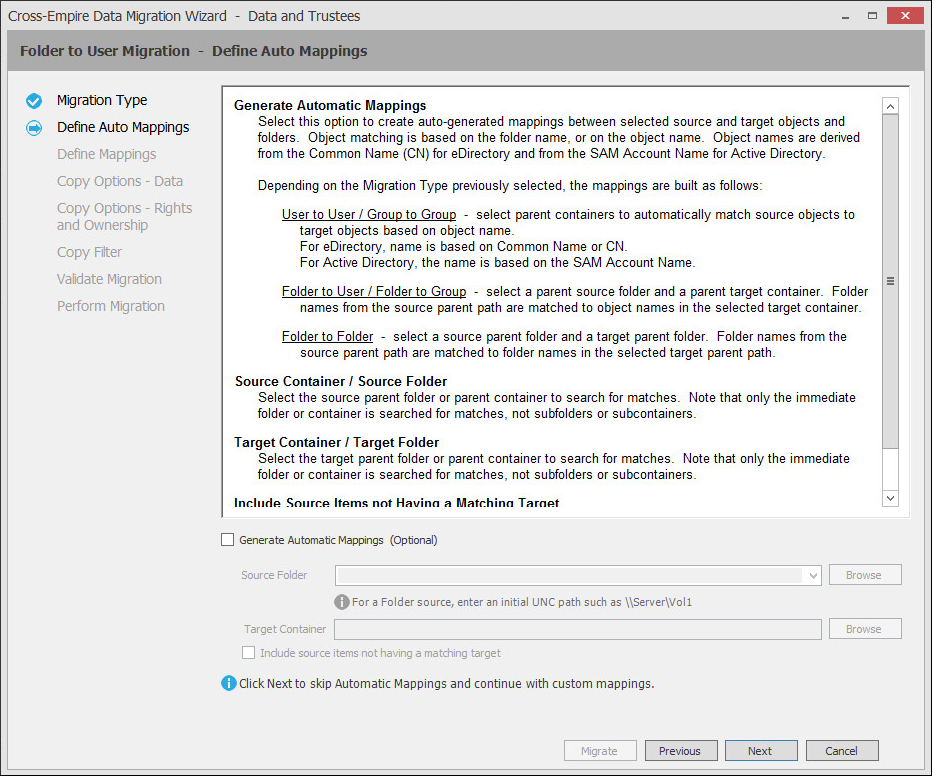Click the 'Target Container' field label
934x777 pixels.
click(x=285, y=629)
